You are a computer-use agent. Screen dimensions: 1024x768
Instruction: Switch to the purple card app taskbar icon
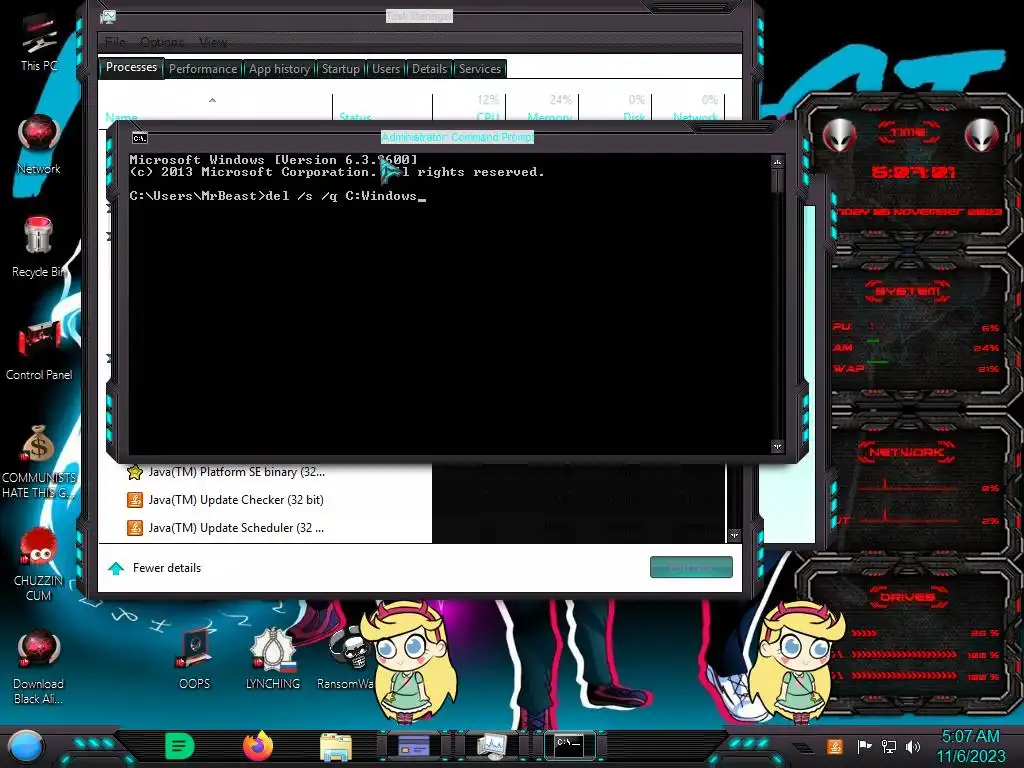click(413, 745)
